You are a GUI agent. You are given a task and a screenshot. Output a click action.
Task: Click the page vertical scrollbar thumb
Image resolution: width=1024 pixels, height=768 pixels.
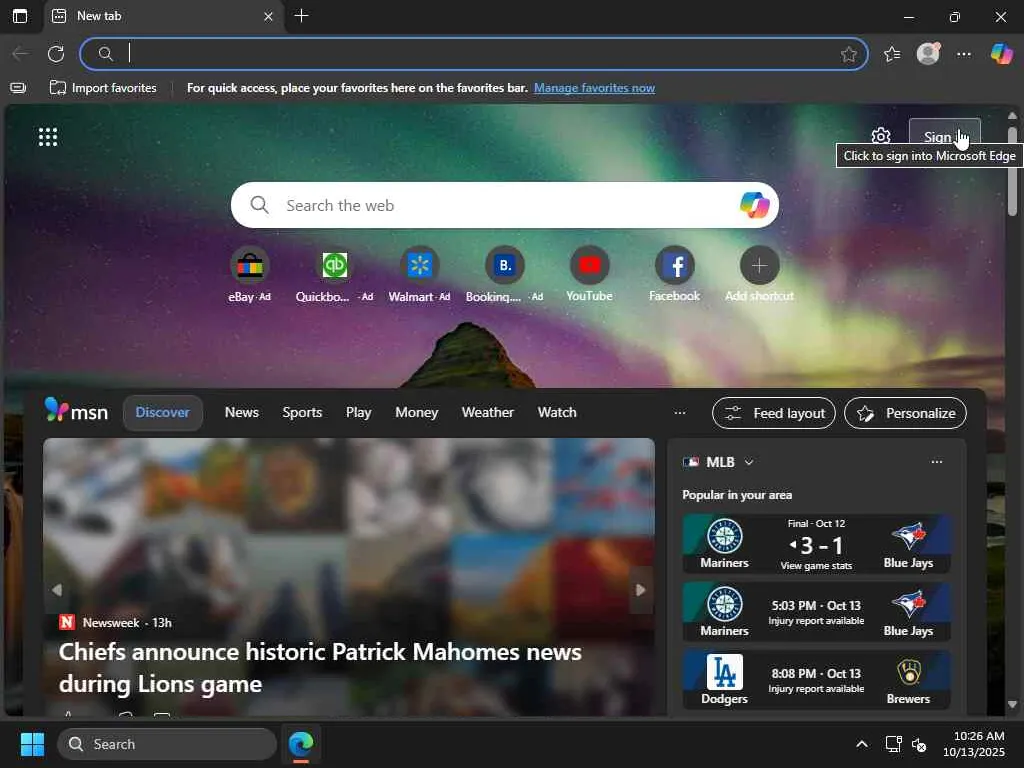coord(1012,171)
